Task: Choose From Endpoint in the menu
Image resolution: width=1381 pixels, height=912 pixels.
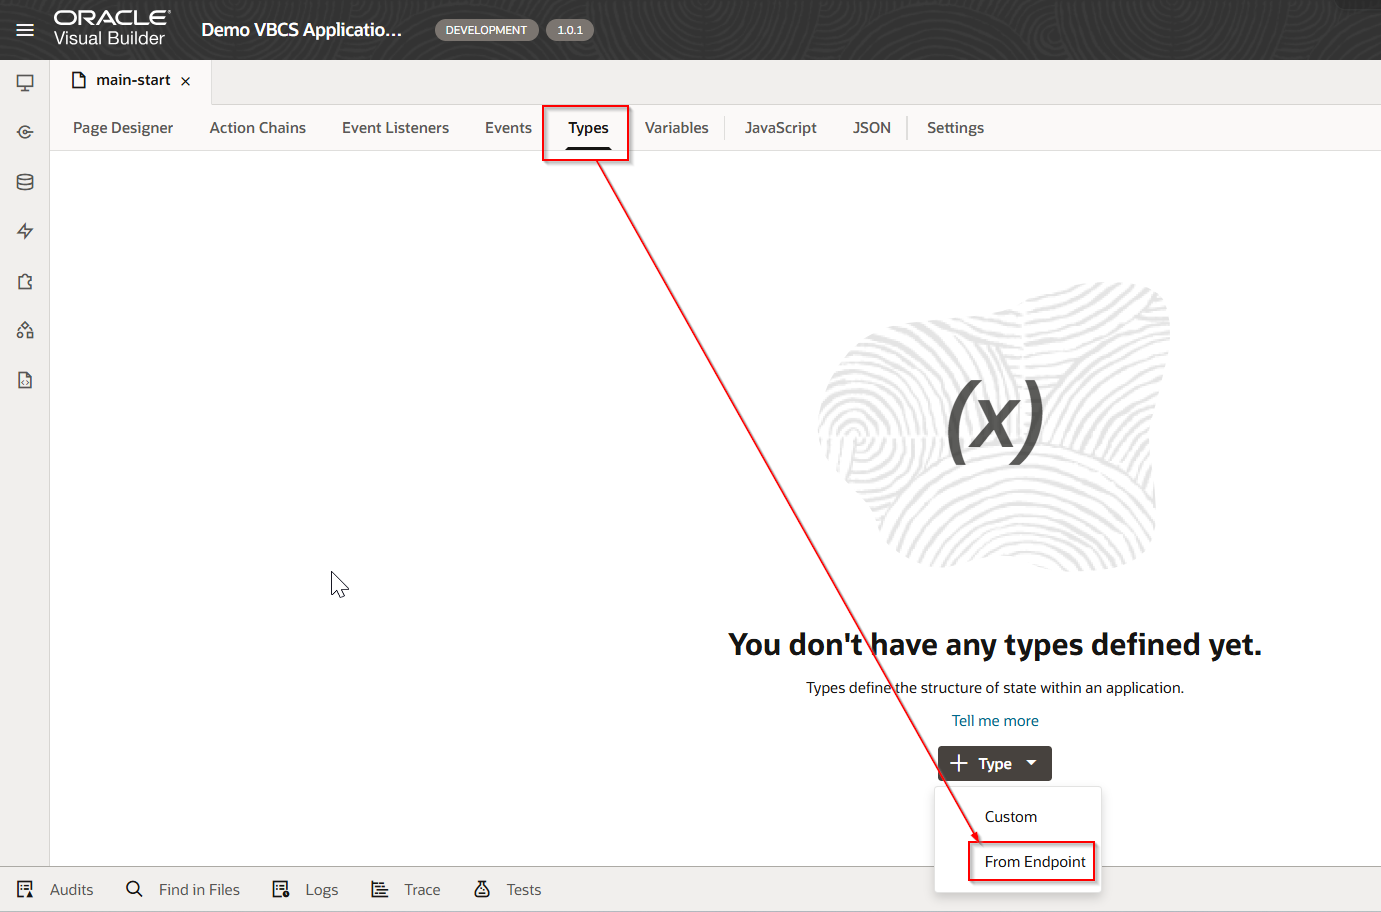Action: point(1034,862)
